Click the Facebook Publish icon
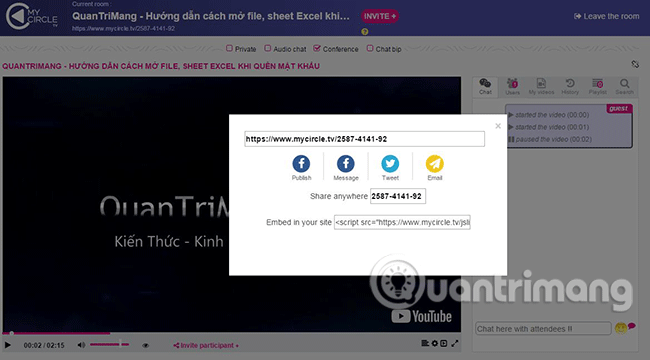The width and height of the screenshot is (650, 360). 301,163
